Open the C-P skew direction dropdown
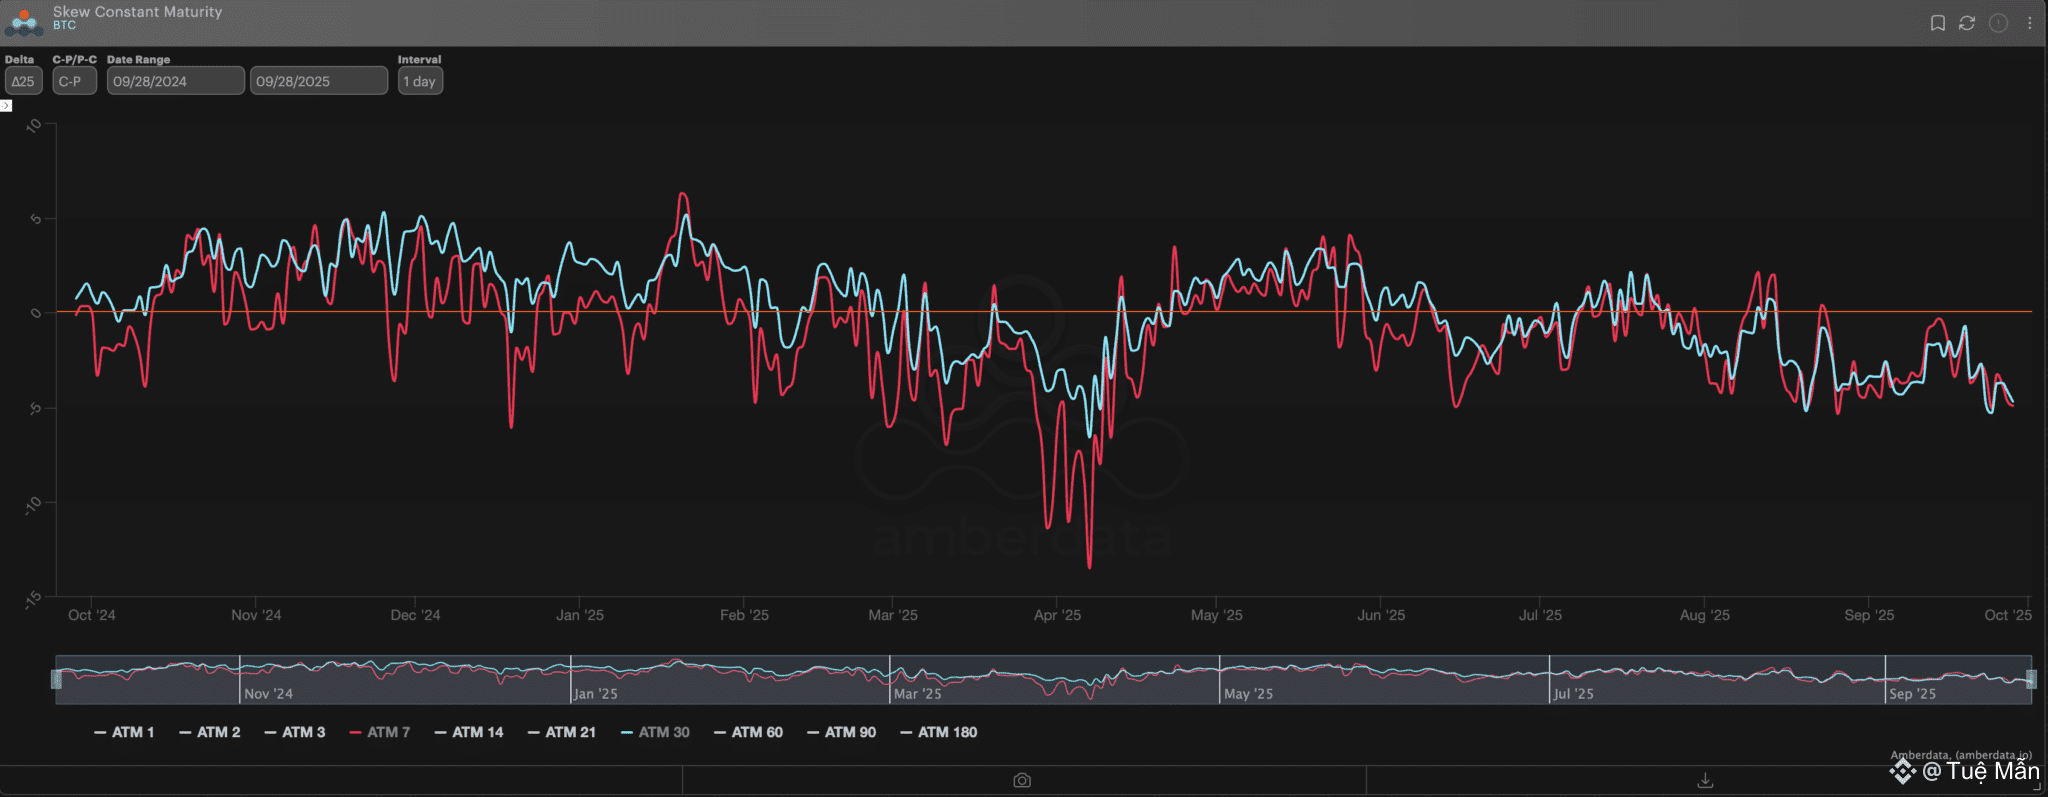Image resolution: width=2048 pixels, height=797 pixels. [74, 81]
